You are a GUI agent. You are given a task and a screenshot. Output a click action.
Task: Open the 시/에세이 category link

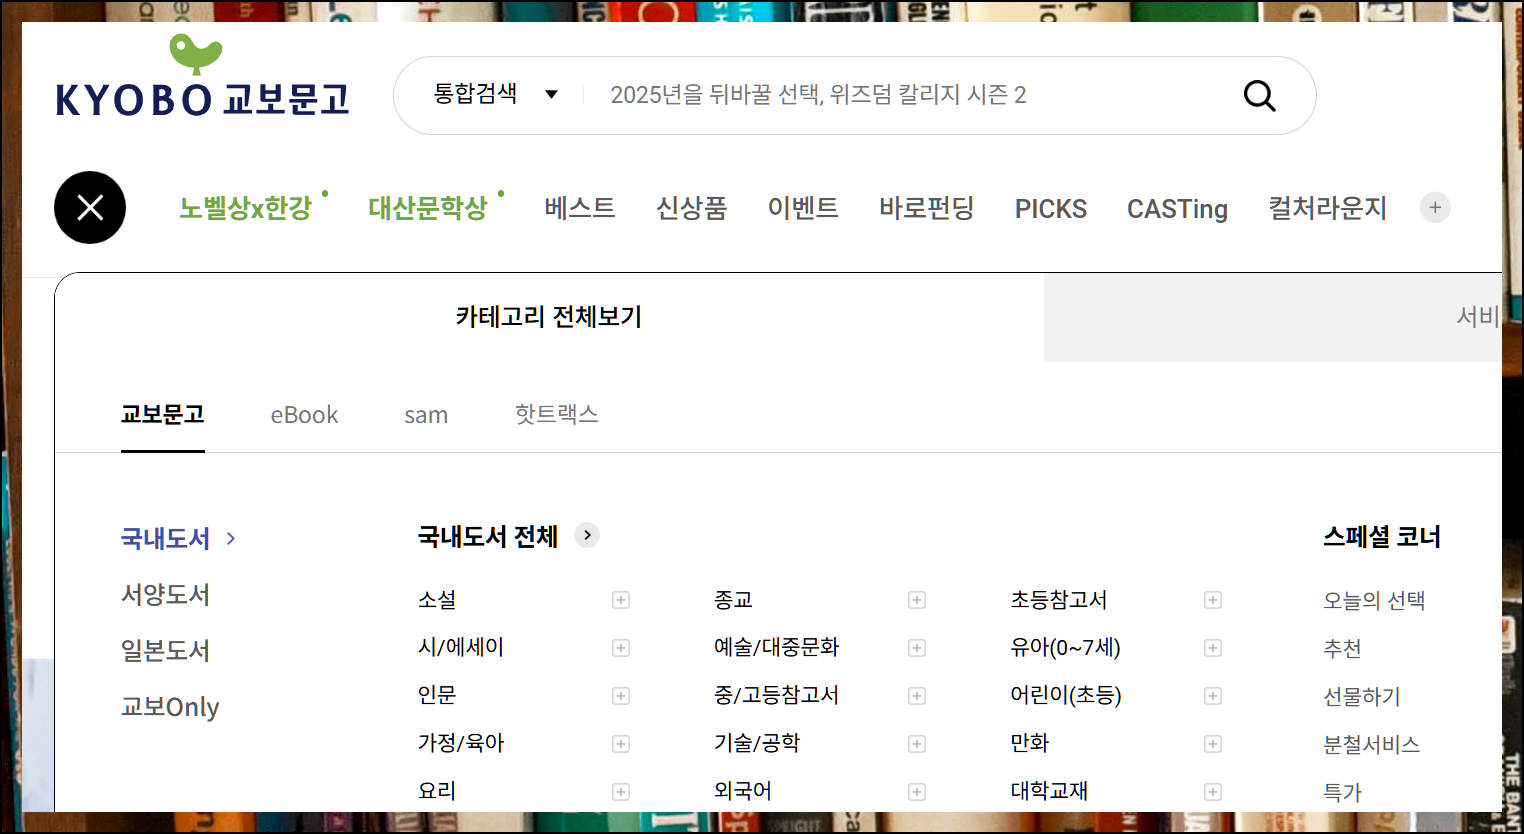461,647
